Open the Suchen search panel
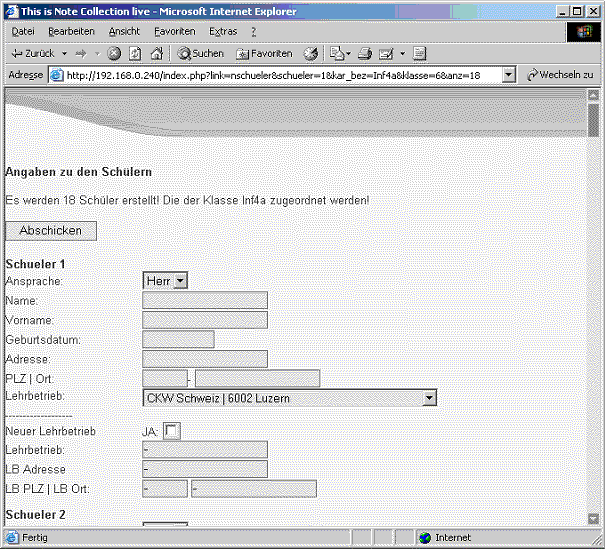The height and width of the screenshot is (549, 605). (201, 53)
